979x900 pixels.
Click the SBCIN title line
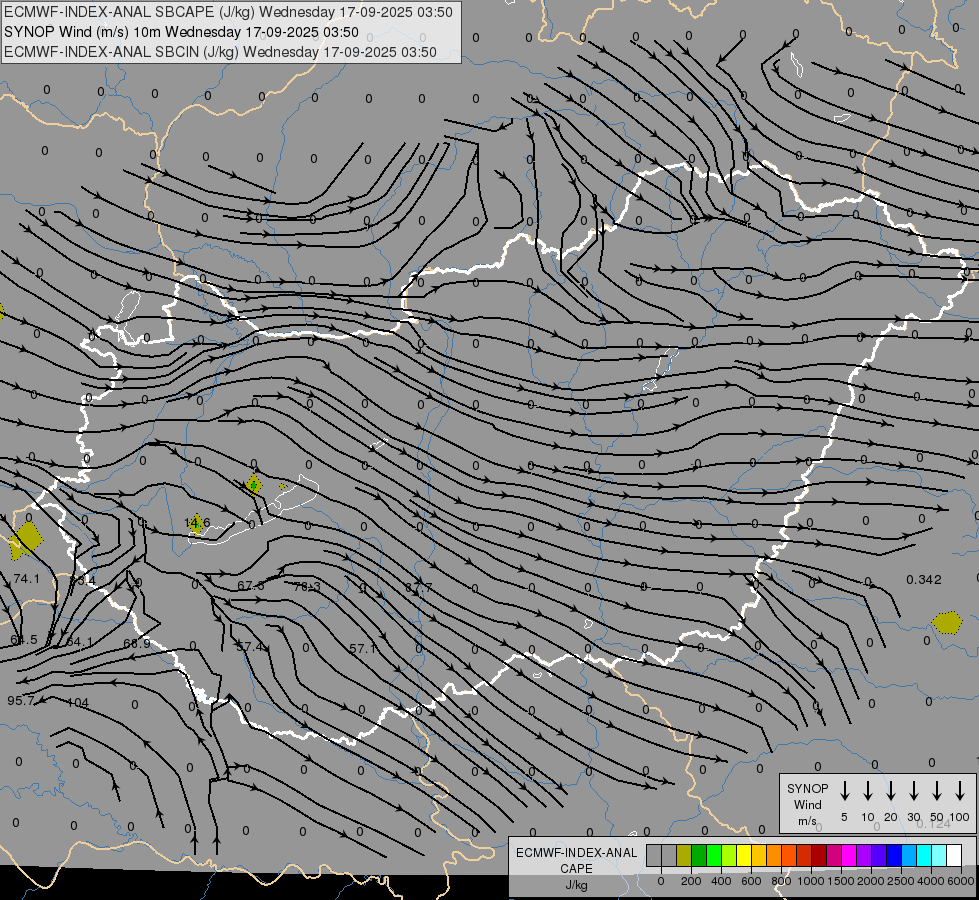220,52
